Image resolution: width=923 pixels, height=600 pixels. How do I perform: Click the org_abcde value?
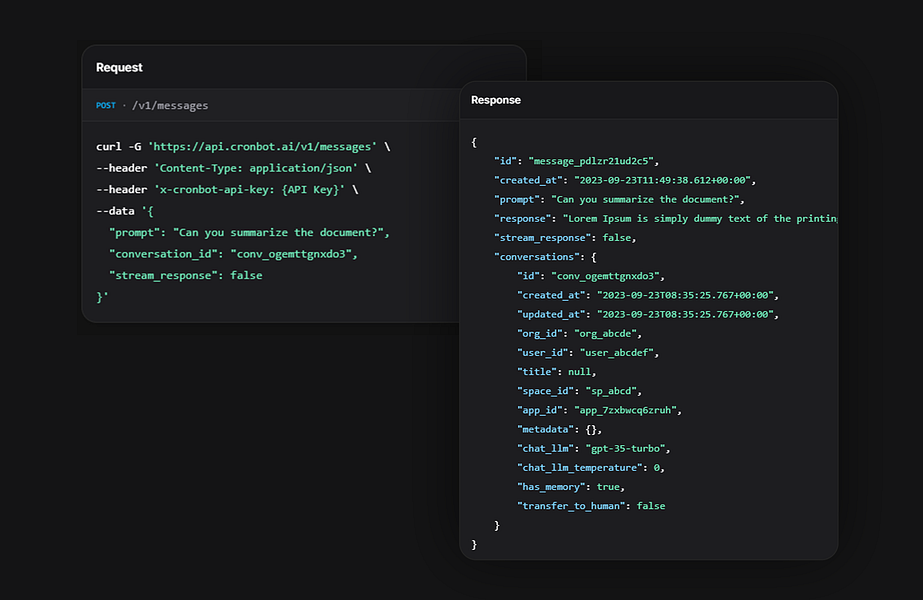(x=608, y=333)
